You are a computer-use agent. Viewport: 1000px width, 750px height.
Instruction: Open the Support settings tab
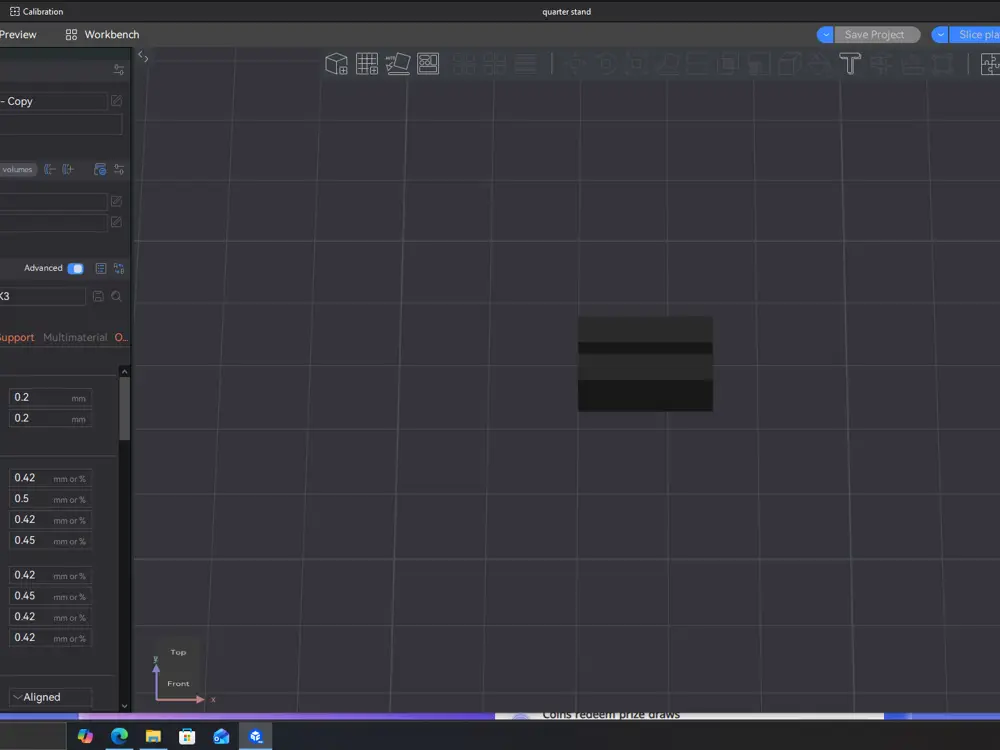pos(17,337)
